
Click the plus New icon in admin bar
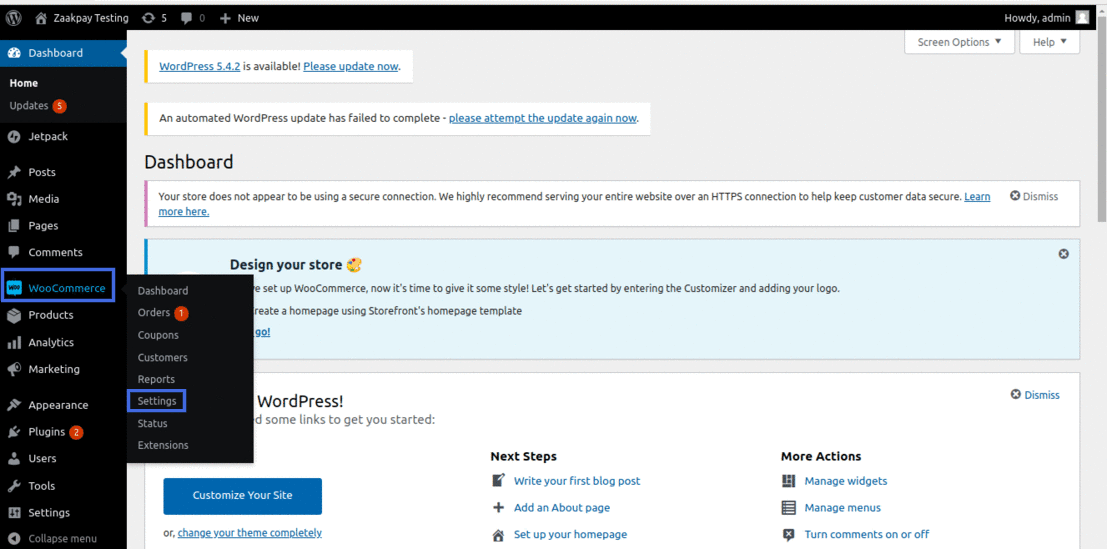pyautogui.click(x=225, y=18)
